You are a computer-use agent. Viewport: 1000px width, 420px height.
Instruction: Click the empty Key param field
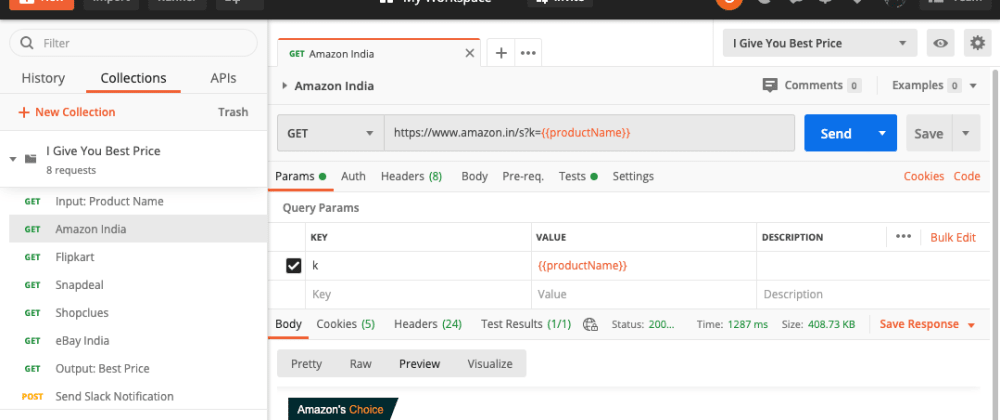pos(418,294)
